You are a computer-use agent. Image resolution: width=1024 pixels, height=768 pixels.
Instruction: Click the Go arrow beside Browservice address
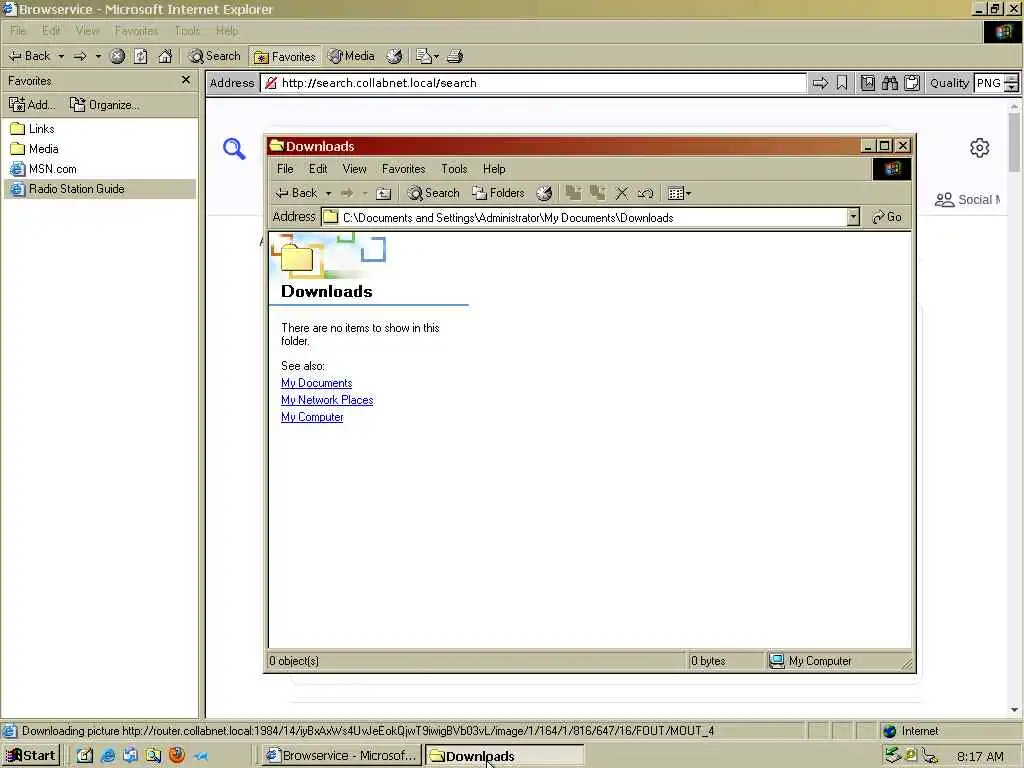820,83
